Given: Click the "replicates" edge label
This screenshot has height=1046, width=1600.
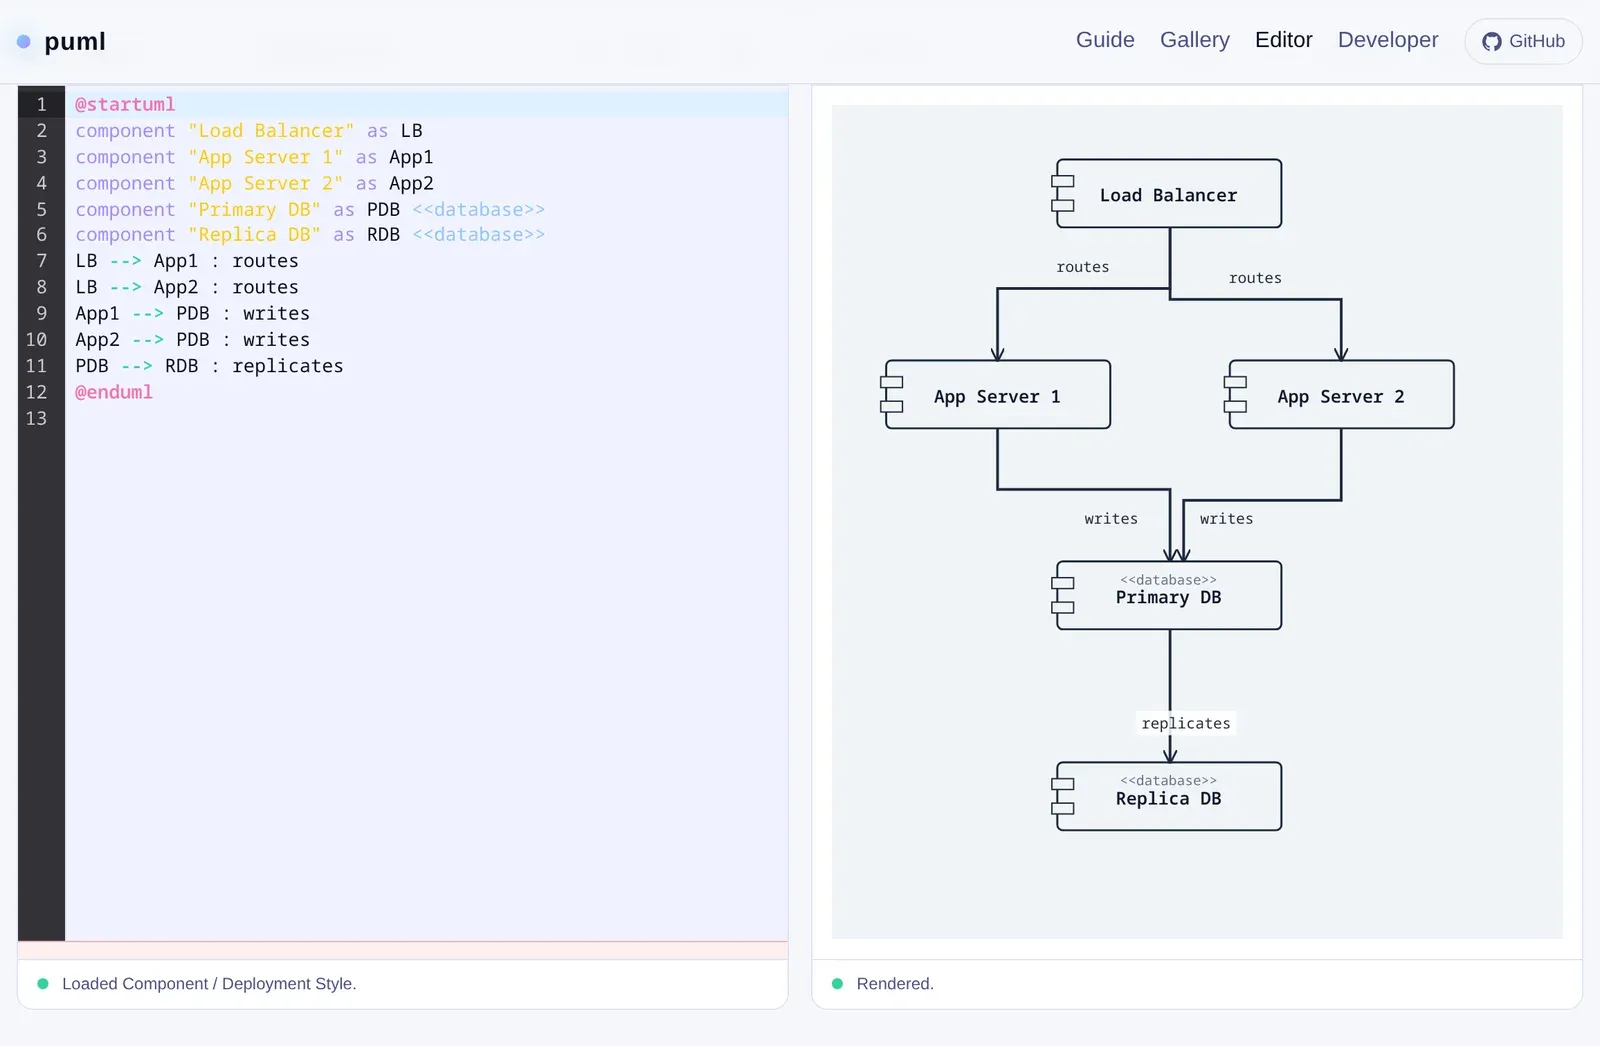Looking at the screenshot, I should pyautogui.click(x=1186, y=723).
